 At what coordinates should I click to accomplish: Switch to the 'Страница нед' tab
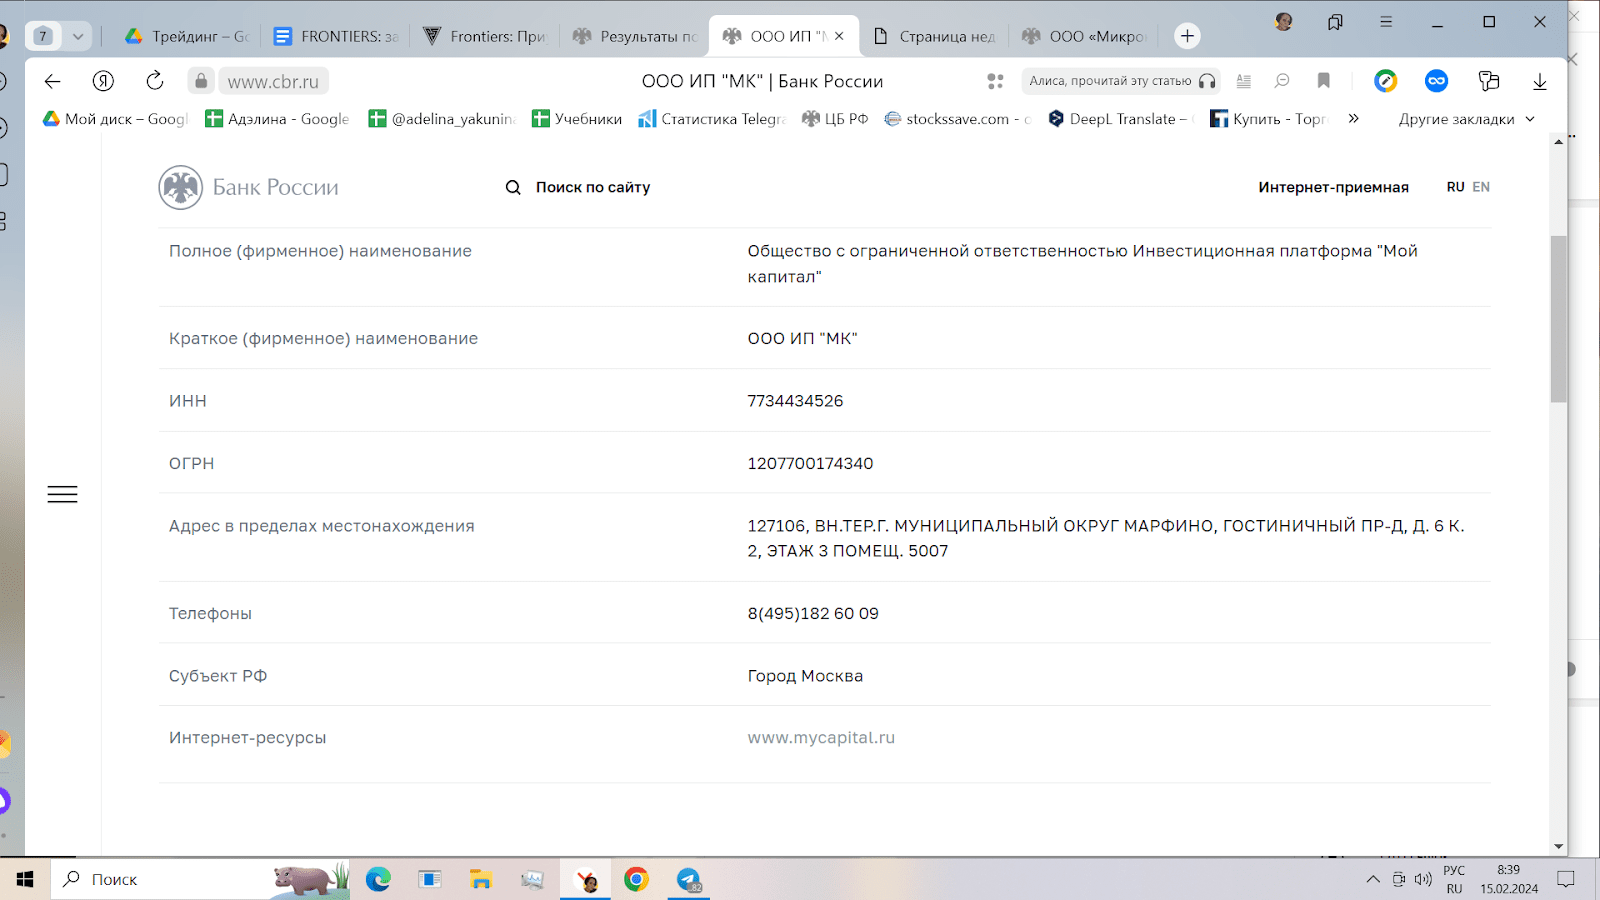coord(934,36)
